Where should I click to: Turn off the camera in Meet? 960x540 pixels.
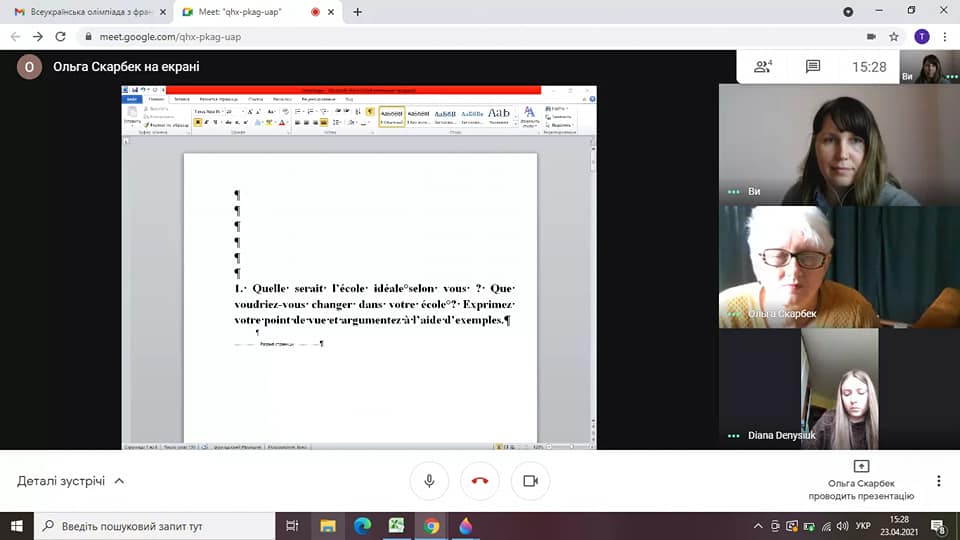pyautogui.click(x=530, y=481)
